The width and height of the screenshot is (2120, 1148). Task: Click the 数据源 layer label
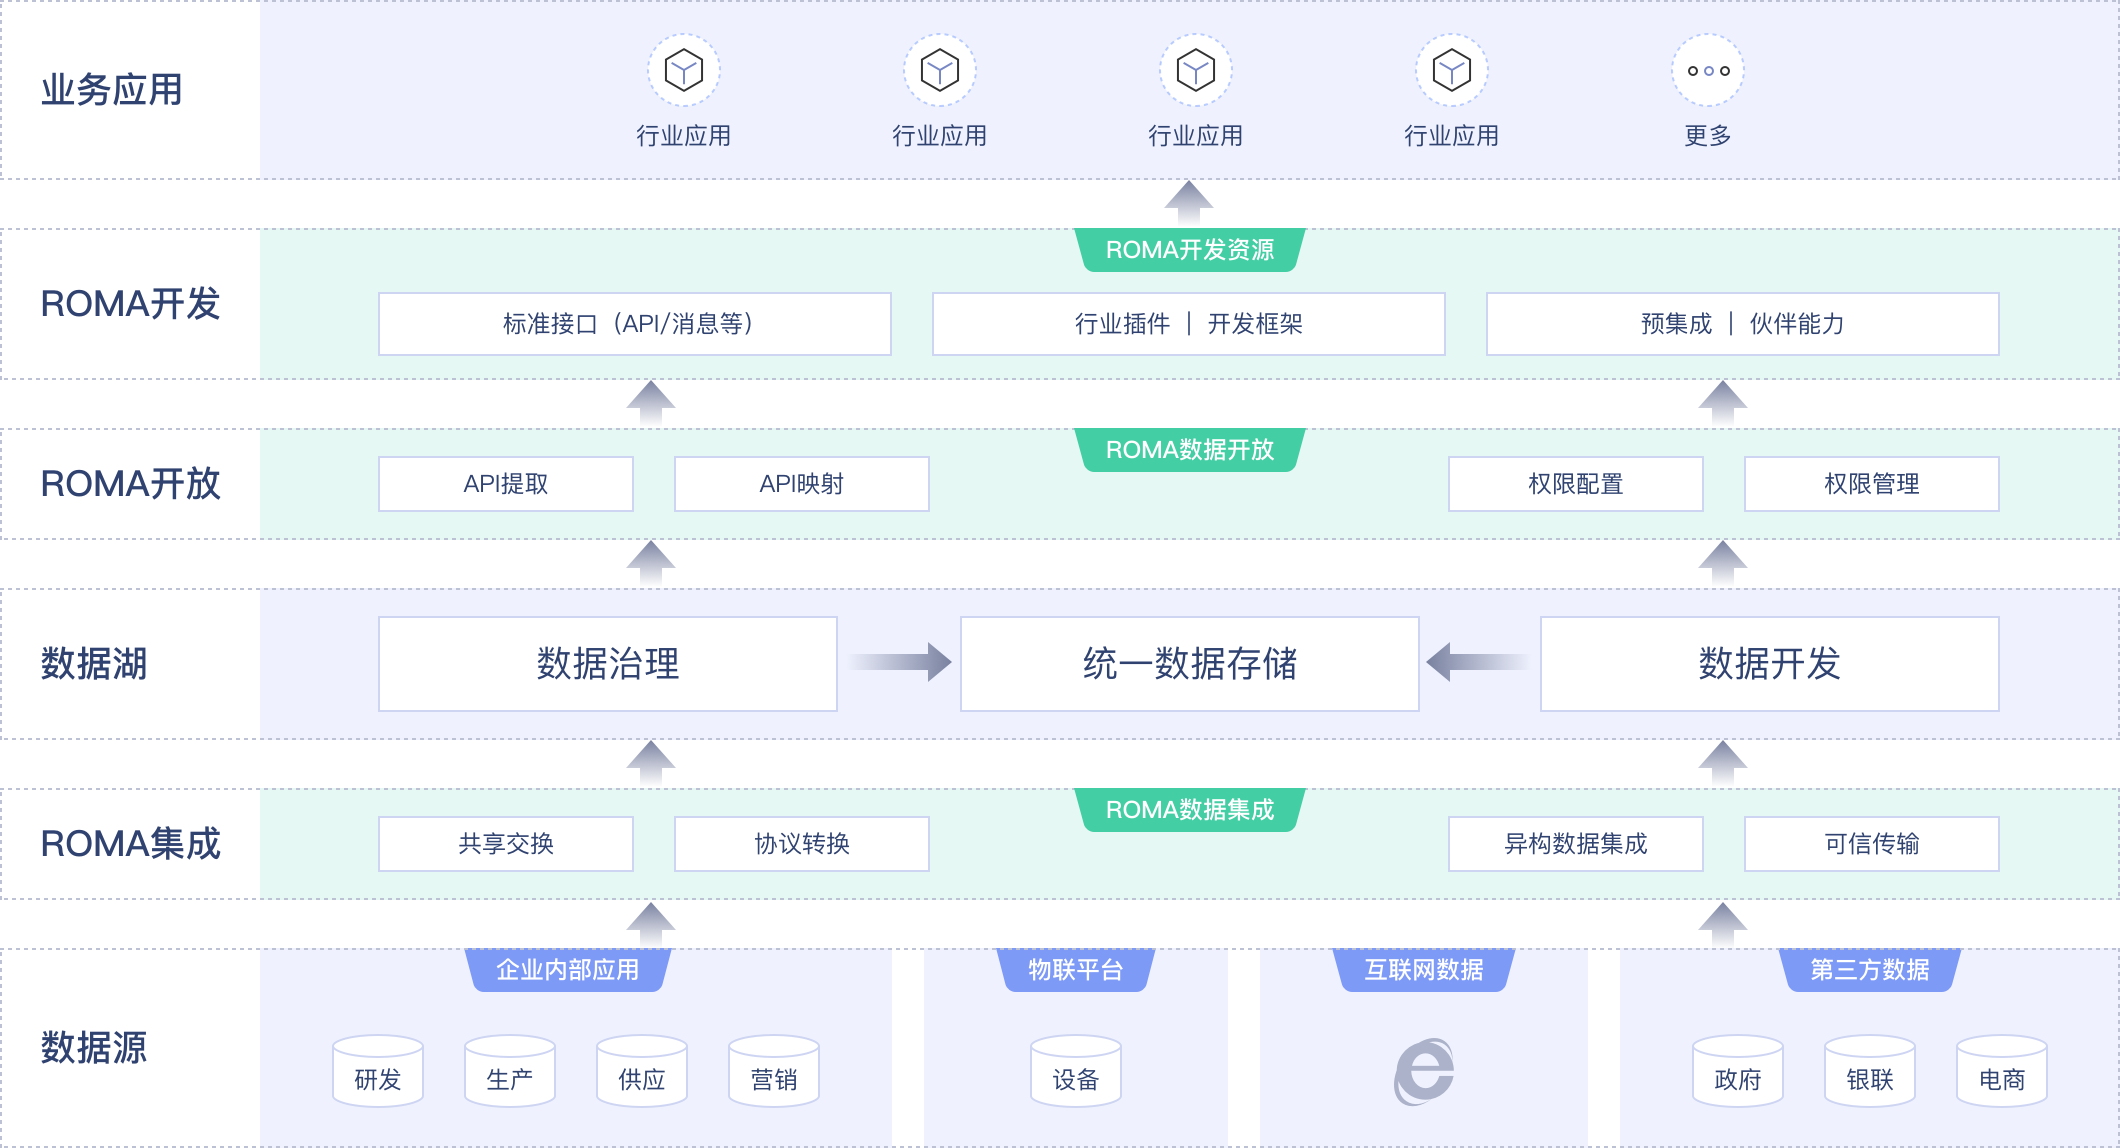point(94,1048)
